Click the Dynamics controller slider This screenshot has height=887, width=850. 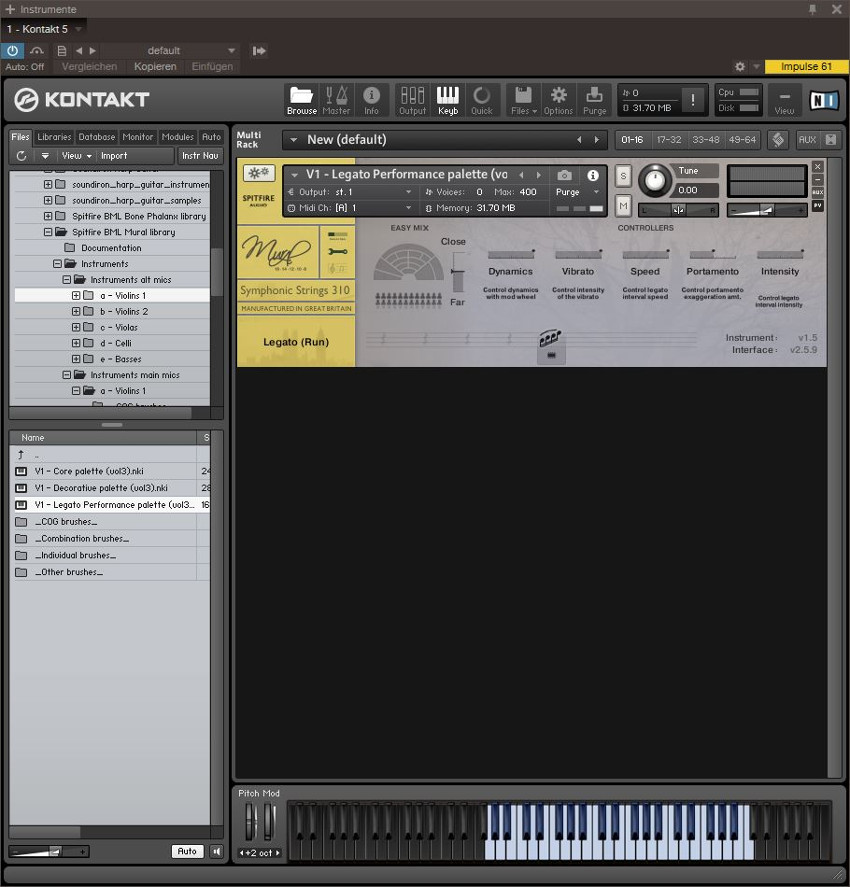[x=511, y=254]
